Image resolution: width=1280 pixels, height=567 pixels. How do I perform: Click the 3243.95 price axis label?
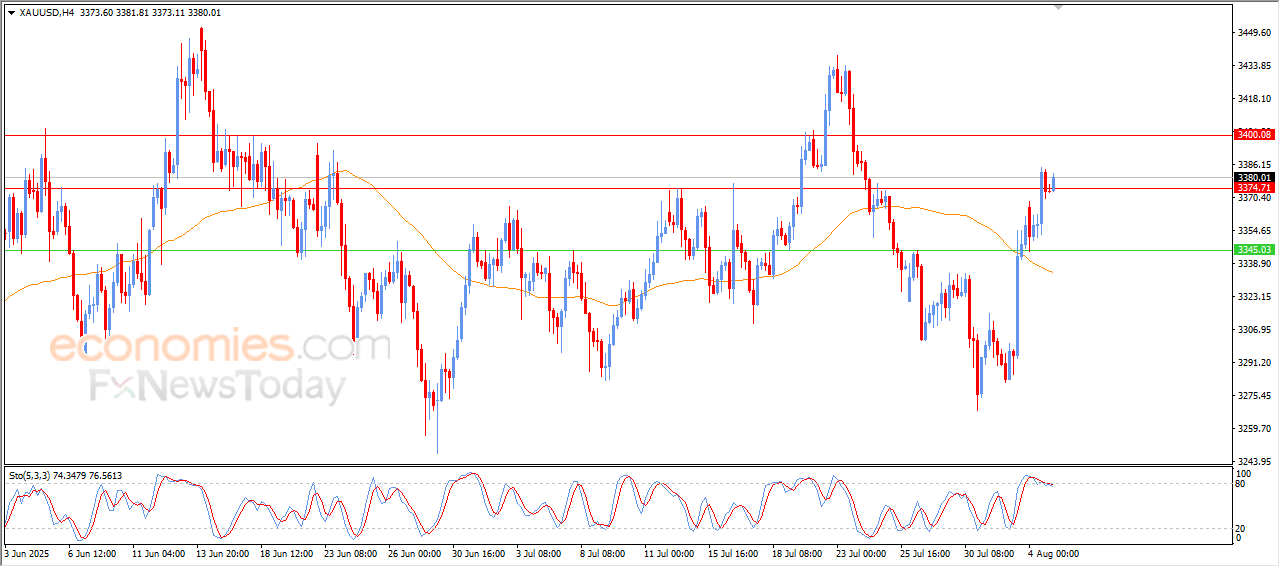coord(1254,461)
